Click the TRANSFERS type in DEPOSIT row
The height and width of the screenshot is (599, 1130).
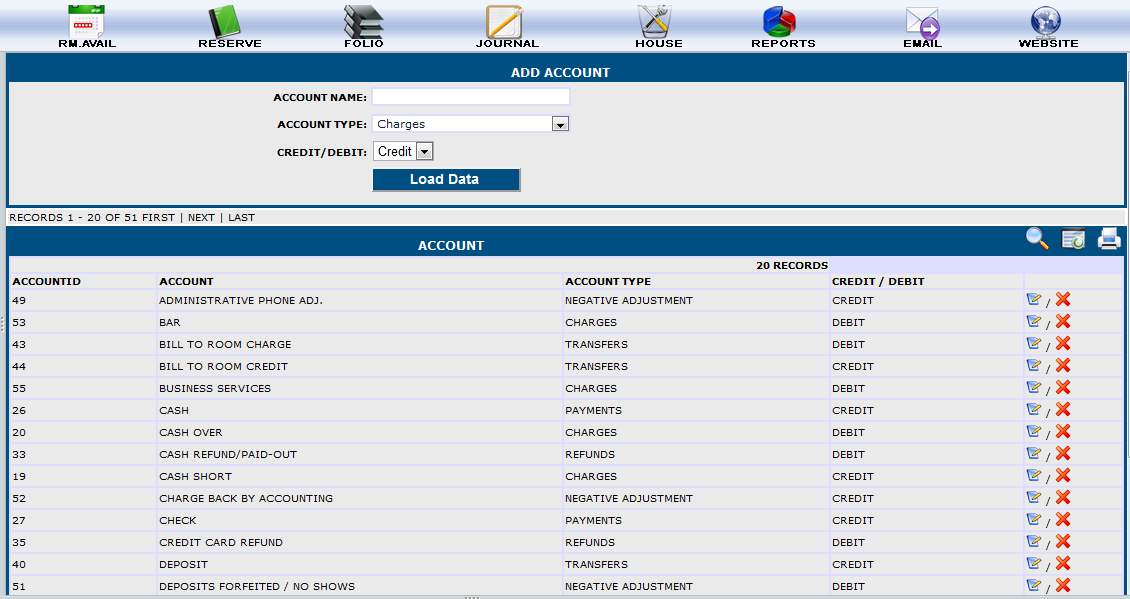(x=596, y=564)
